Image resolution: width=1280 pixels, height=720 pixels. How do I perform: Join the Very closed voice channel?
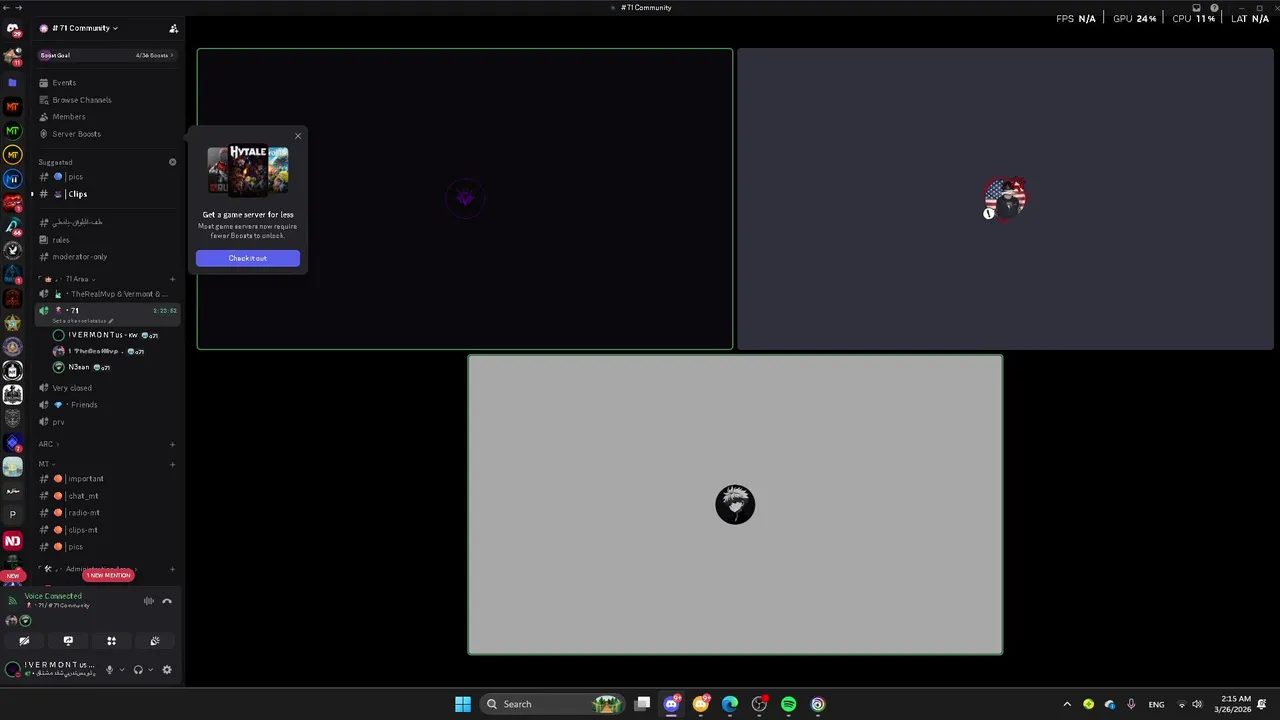[x=107, y=388]
